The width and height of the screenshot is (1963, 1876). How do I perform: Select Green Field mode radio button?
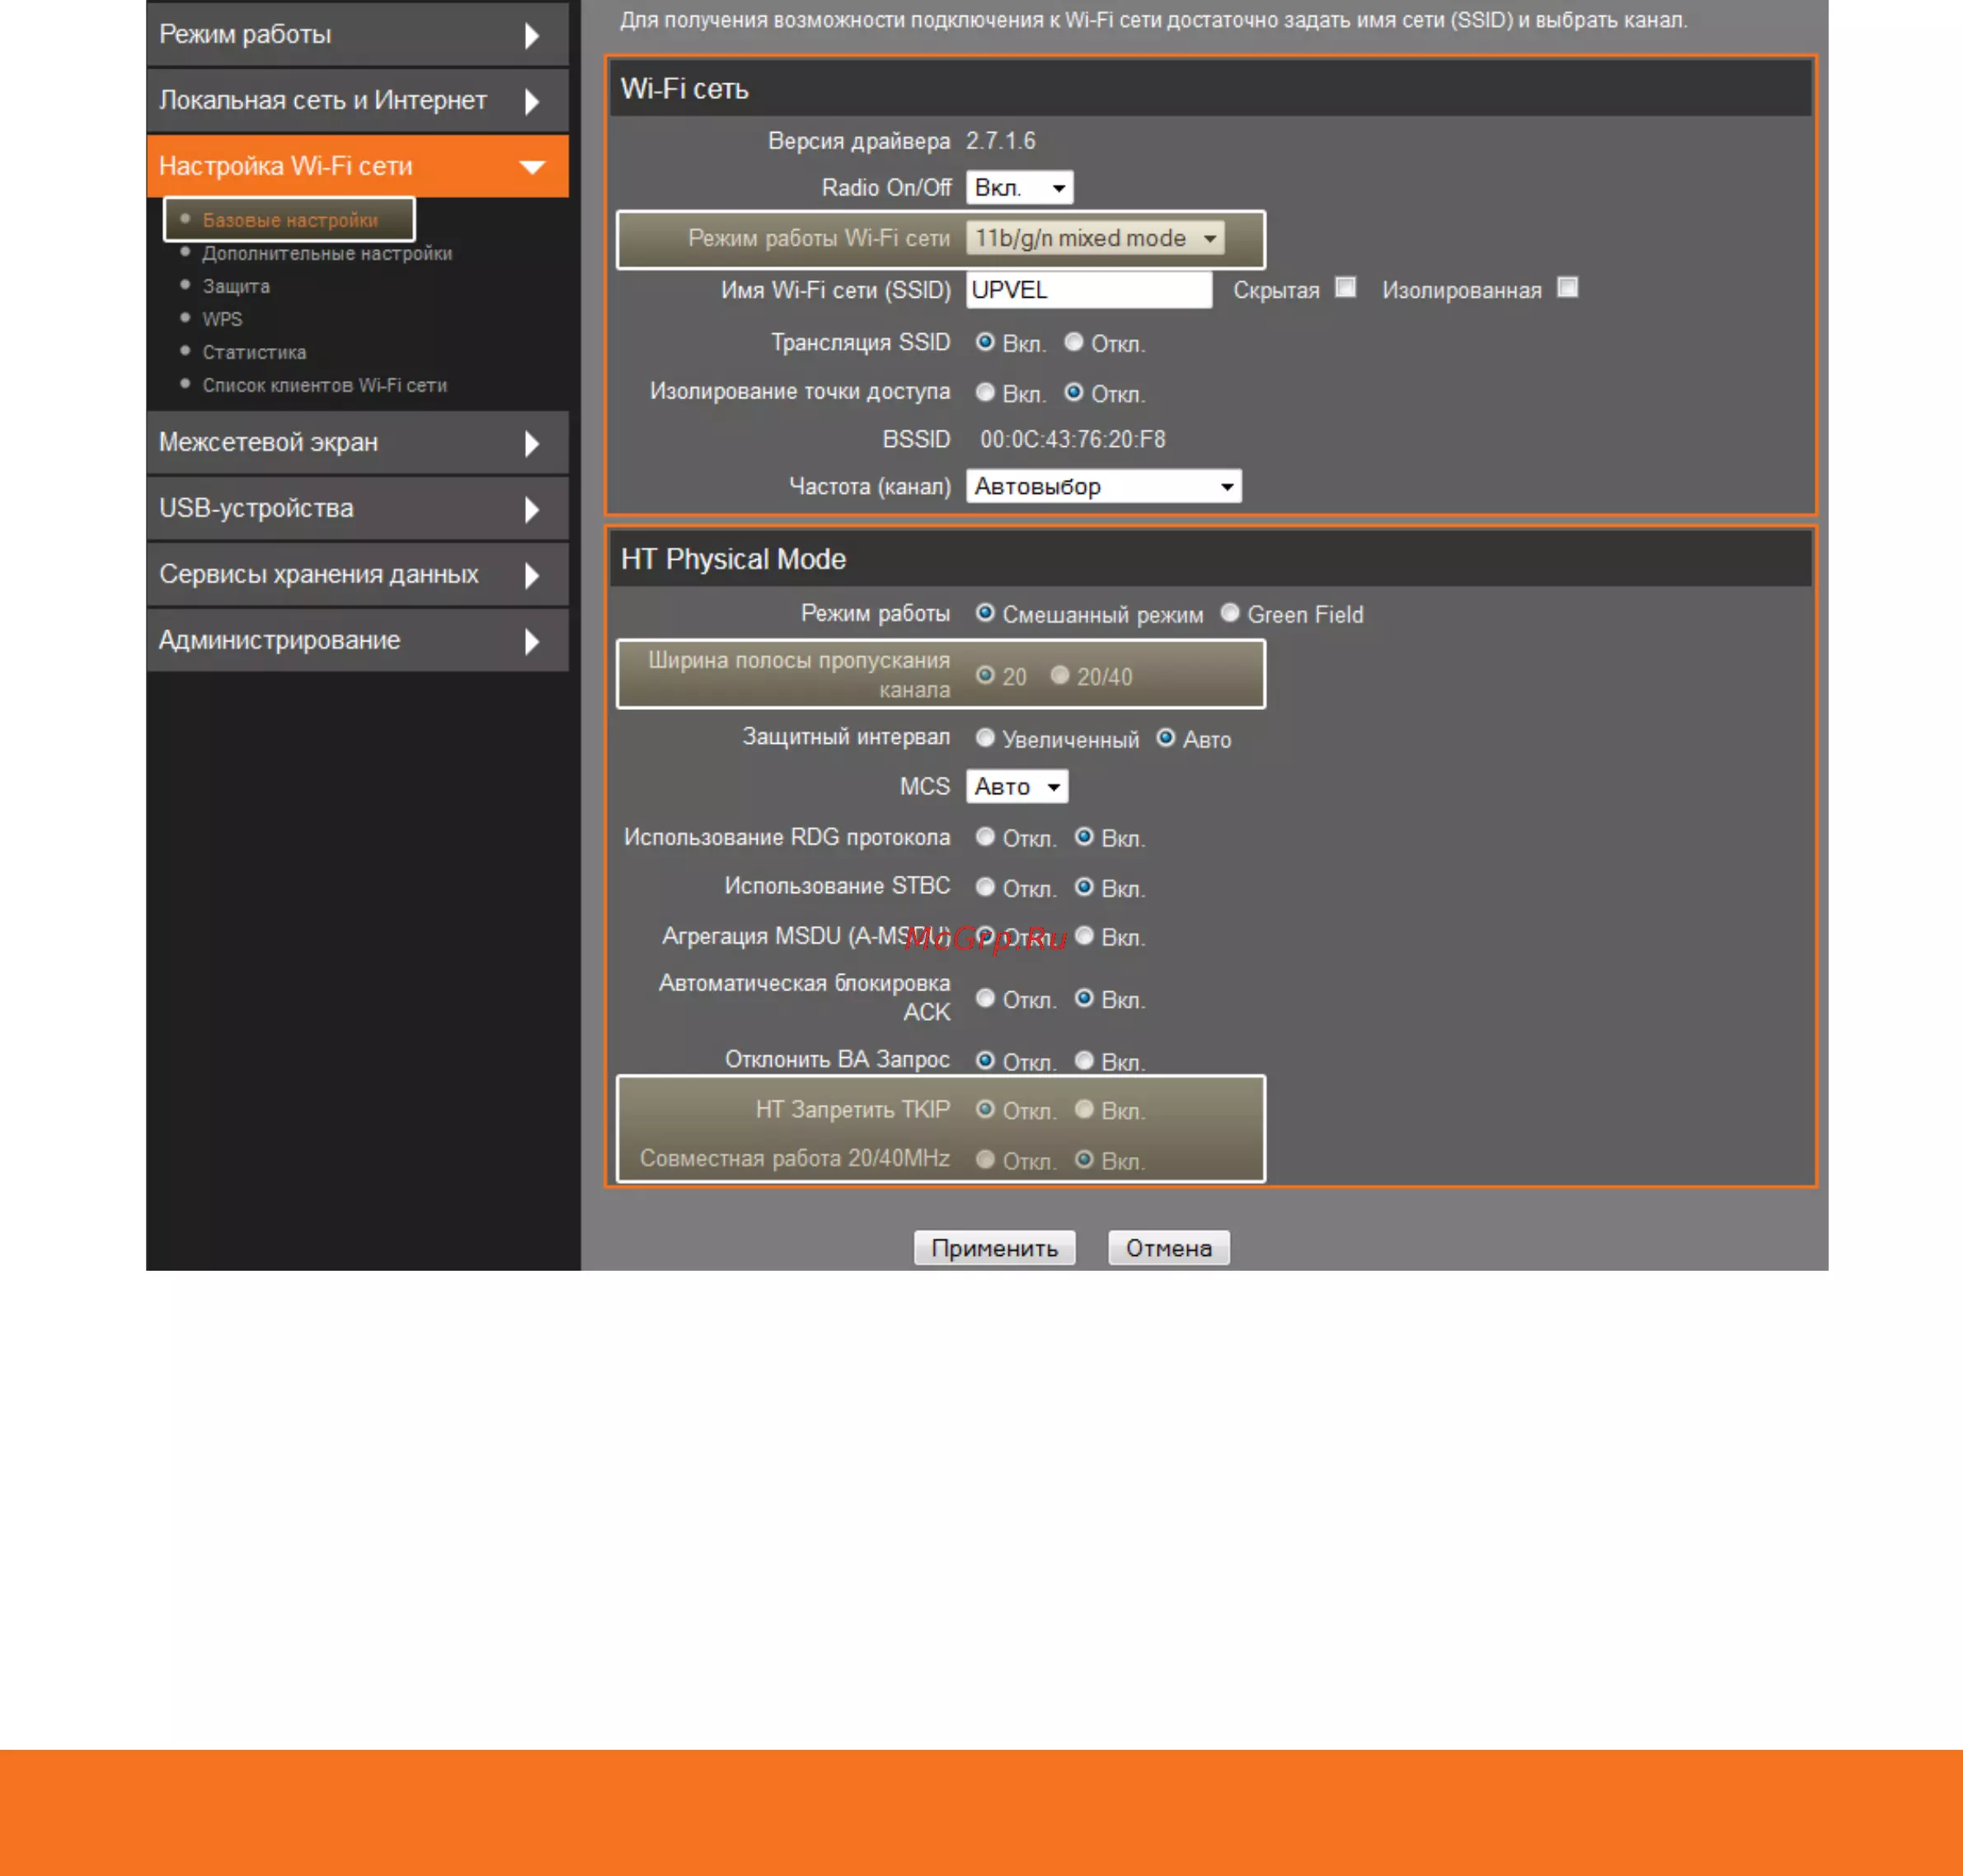pyautogui.click(x=1230, y=613)
